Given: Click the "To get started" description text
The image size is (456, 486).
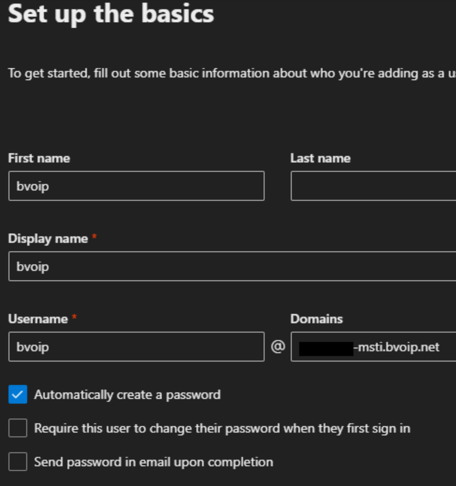Looking at the screenshot, I should tap(232, 73).
